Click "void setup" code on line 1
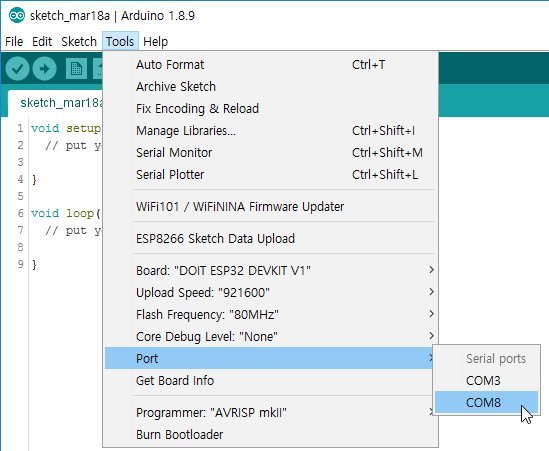 tap(66, 129)
